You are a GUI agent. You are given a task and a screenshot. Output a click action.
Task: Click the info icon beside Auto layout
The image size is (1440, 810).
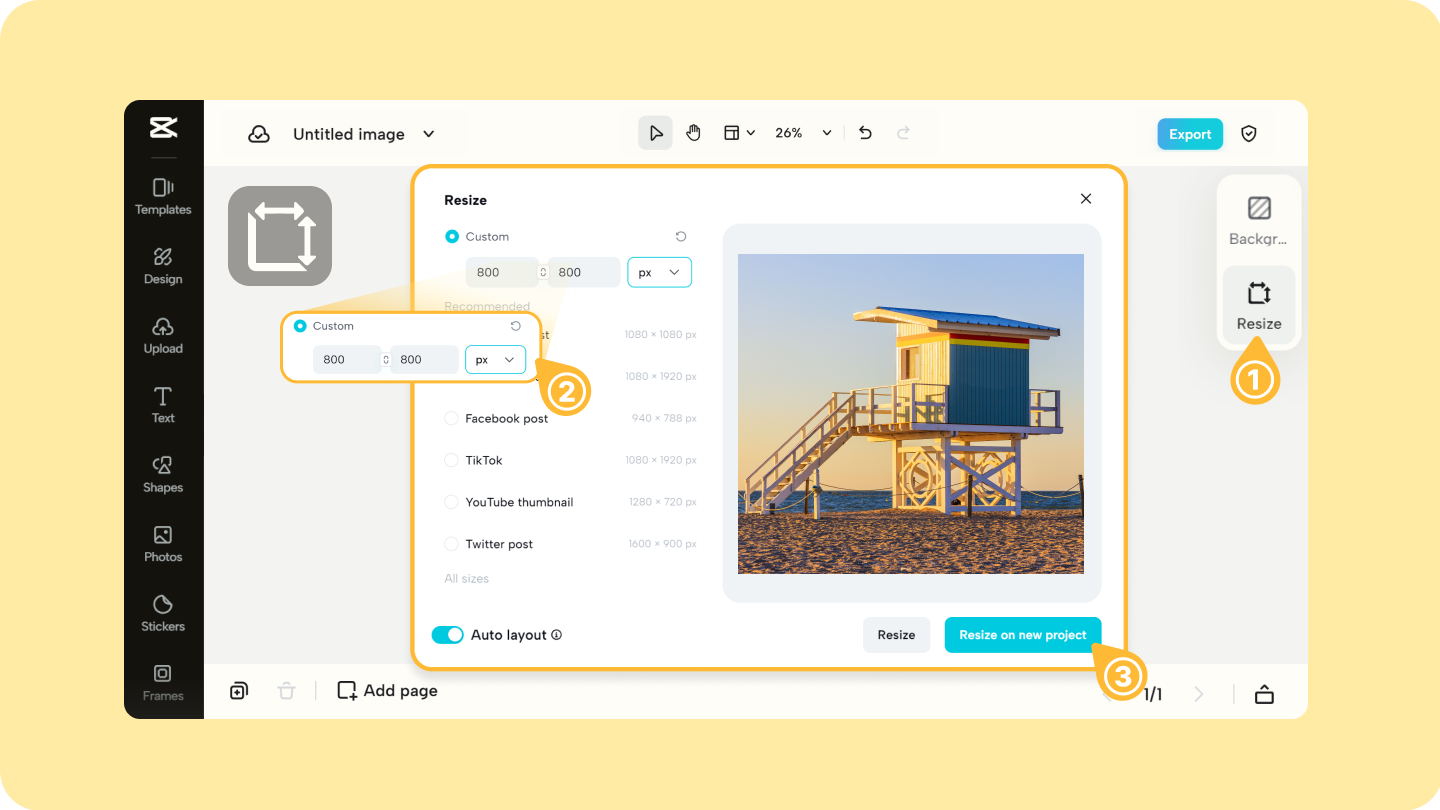[557, 635]
